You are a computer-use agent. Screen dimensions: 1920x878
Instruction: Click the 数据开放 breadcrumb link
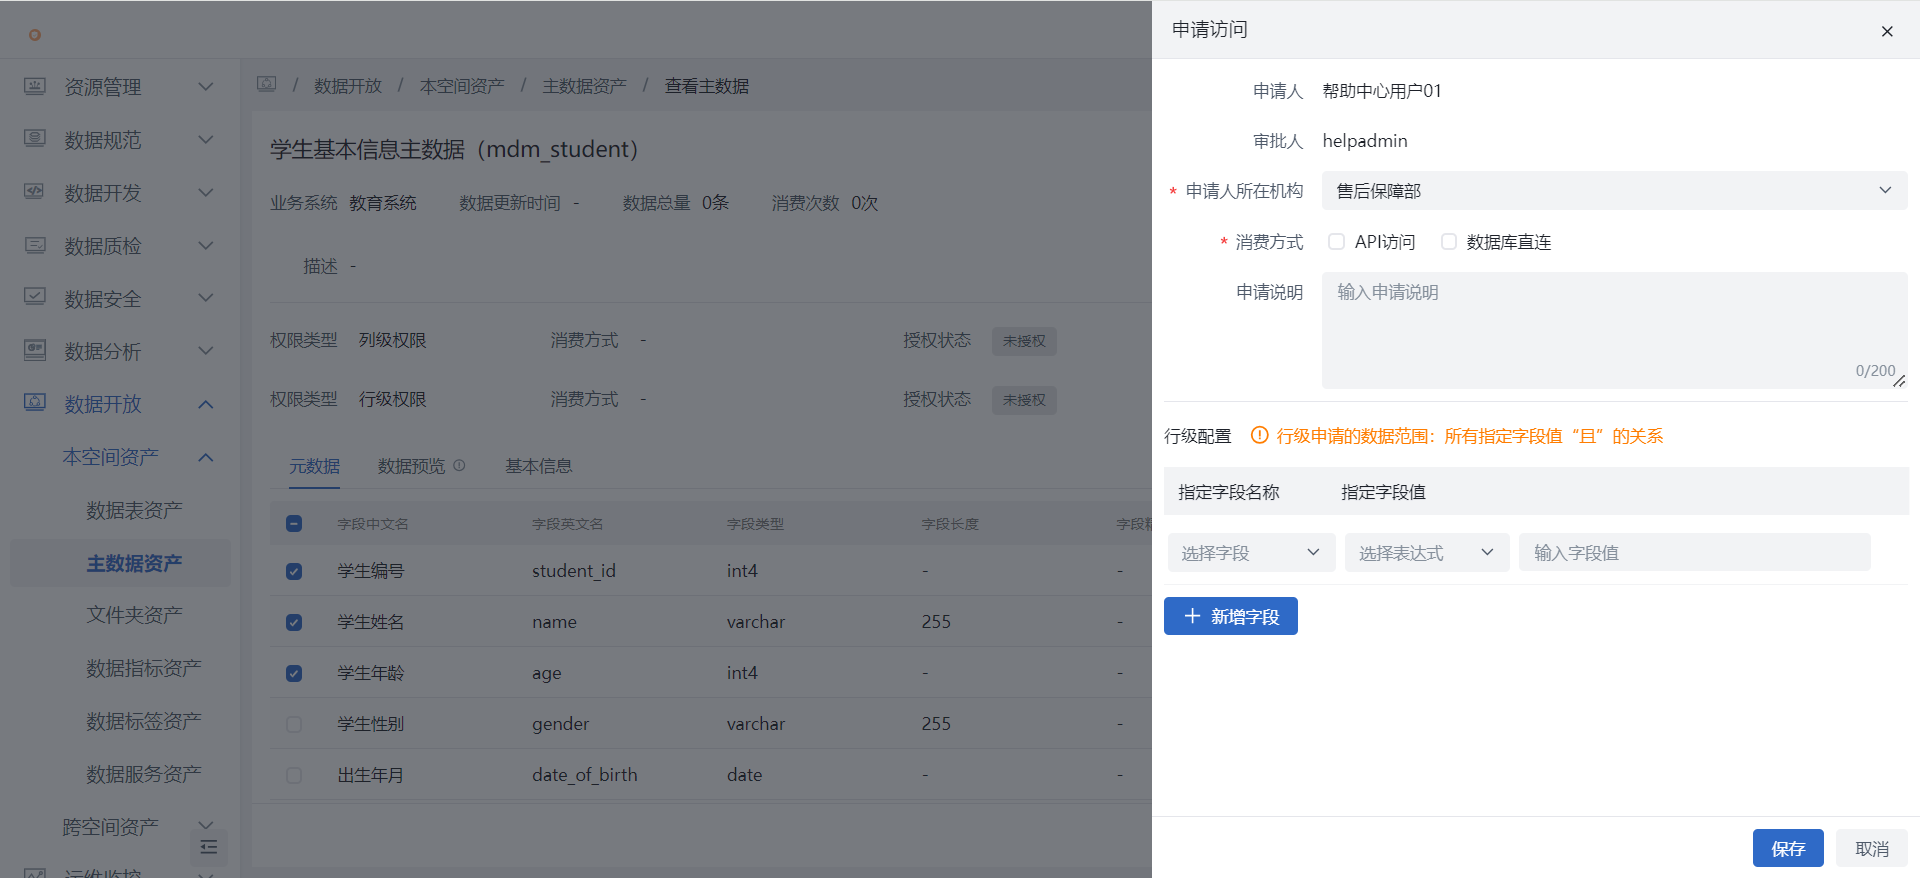tap(348, 86)
